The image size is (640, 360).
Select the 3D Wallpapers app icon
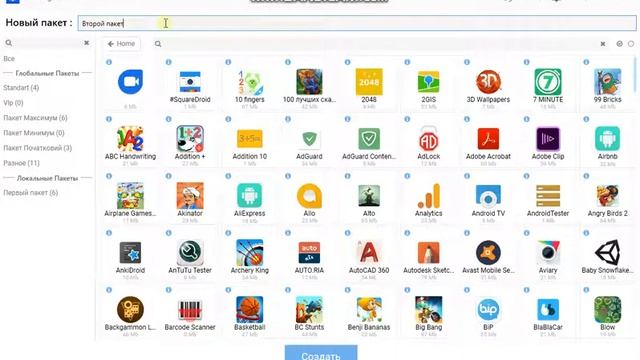[x=488, y=82]
